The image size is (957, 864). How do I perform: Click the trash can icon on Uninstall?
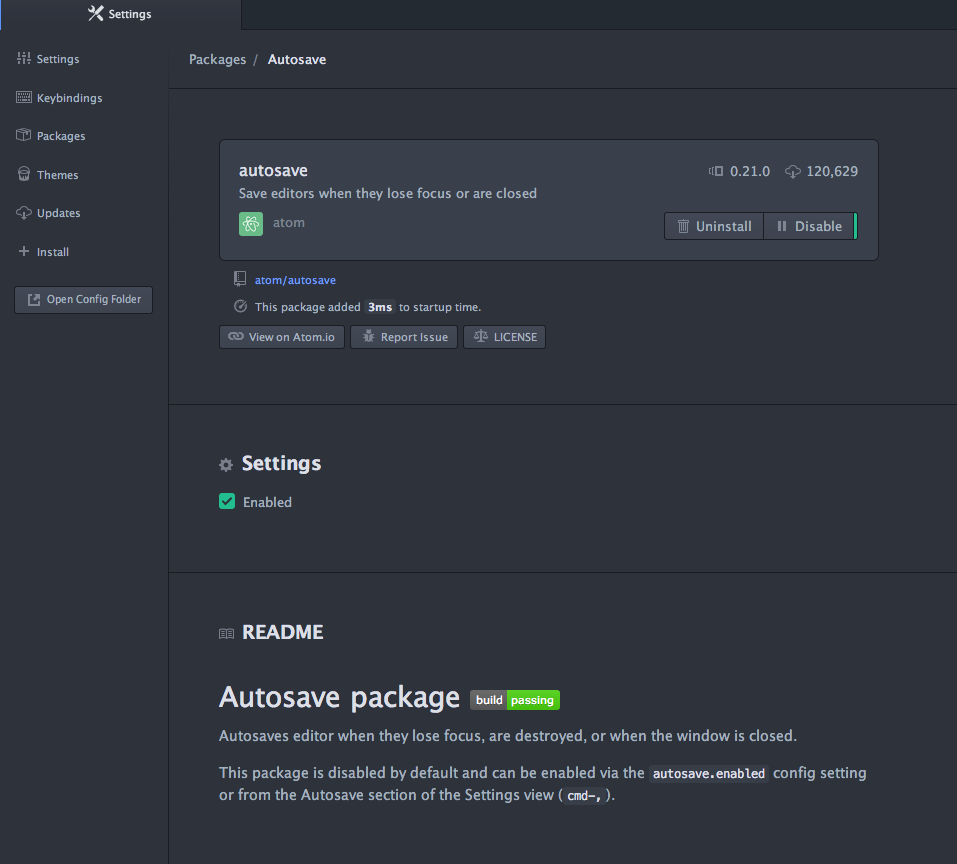[684, 226]
